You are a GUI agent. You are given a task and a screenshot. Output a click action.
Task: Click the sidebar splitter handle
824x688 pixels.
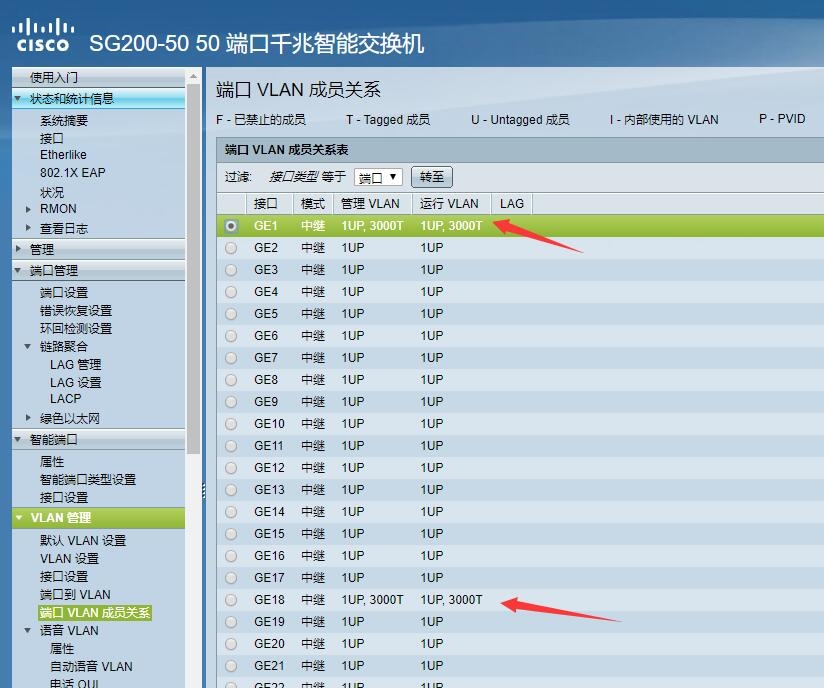(203, 490)
